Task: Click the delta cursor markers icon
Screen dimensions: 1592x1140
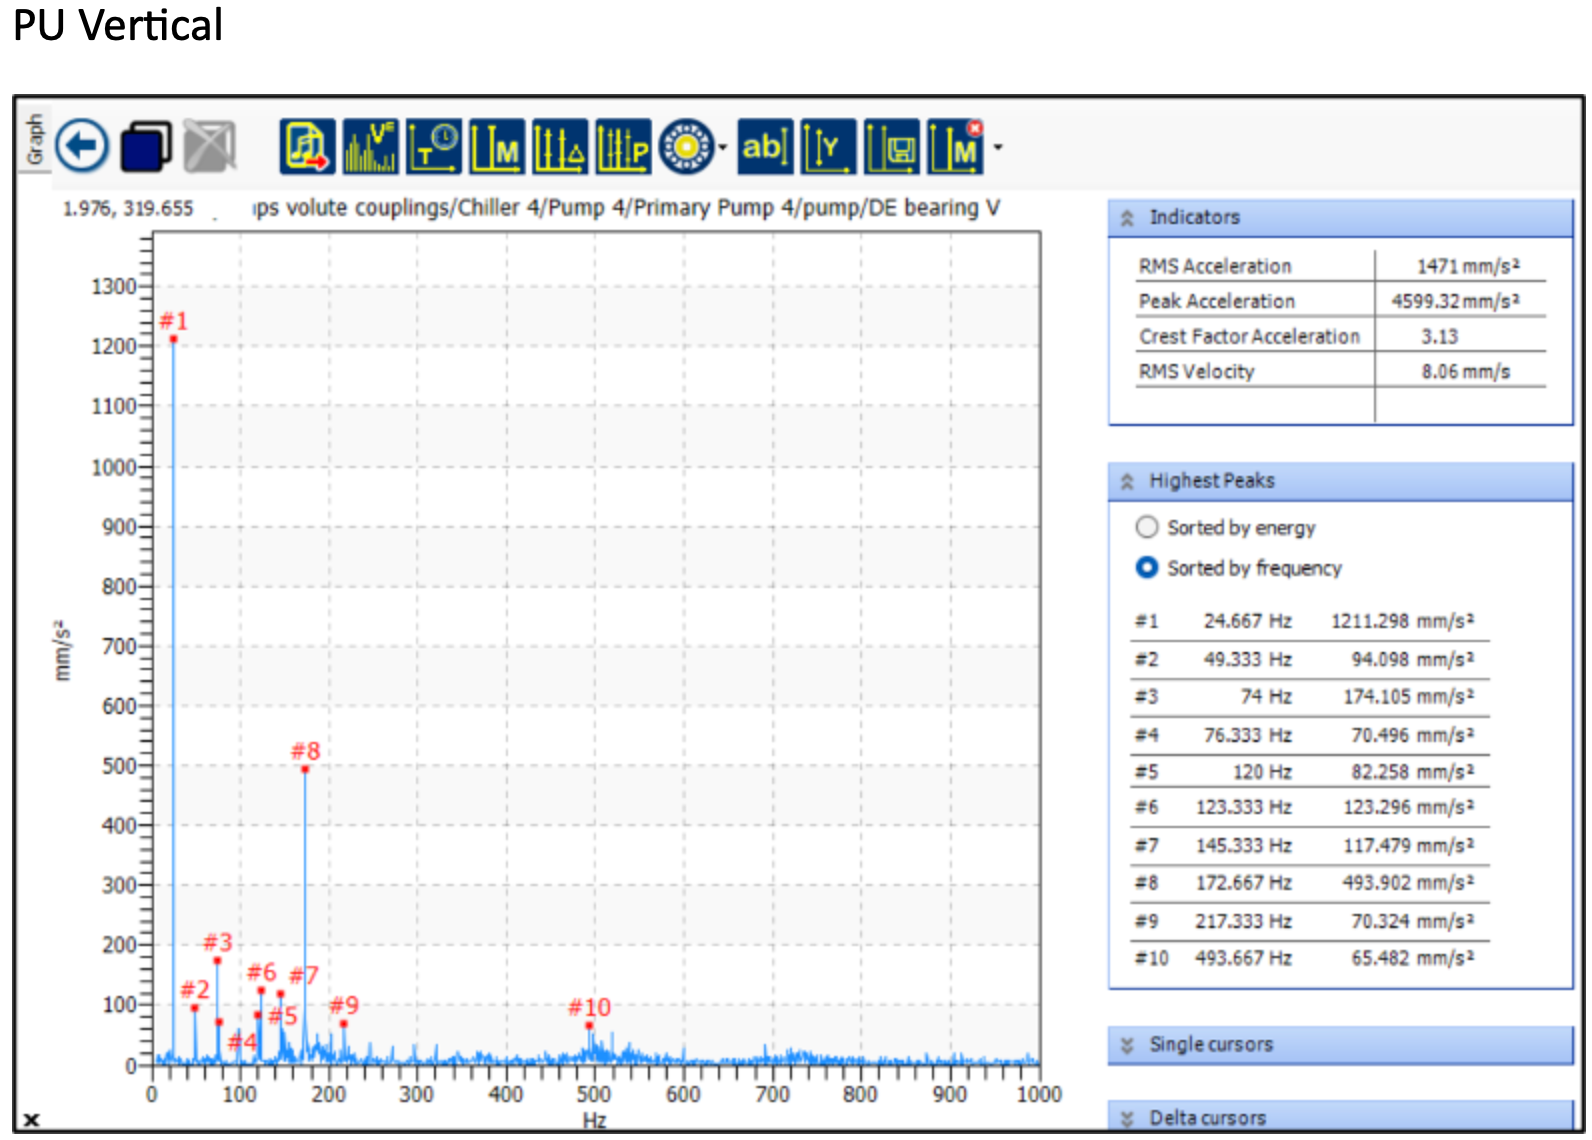Action: click(x=560, y=147)
